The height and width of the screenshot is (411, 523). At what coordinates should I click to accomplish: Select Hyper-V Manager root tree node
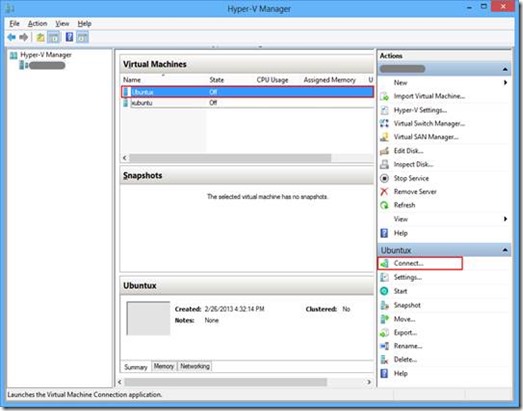[46, 55]
